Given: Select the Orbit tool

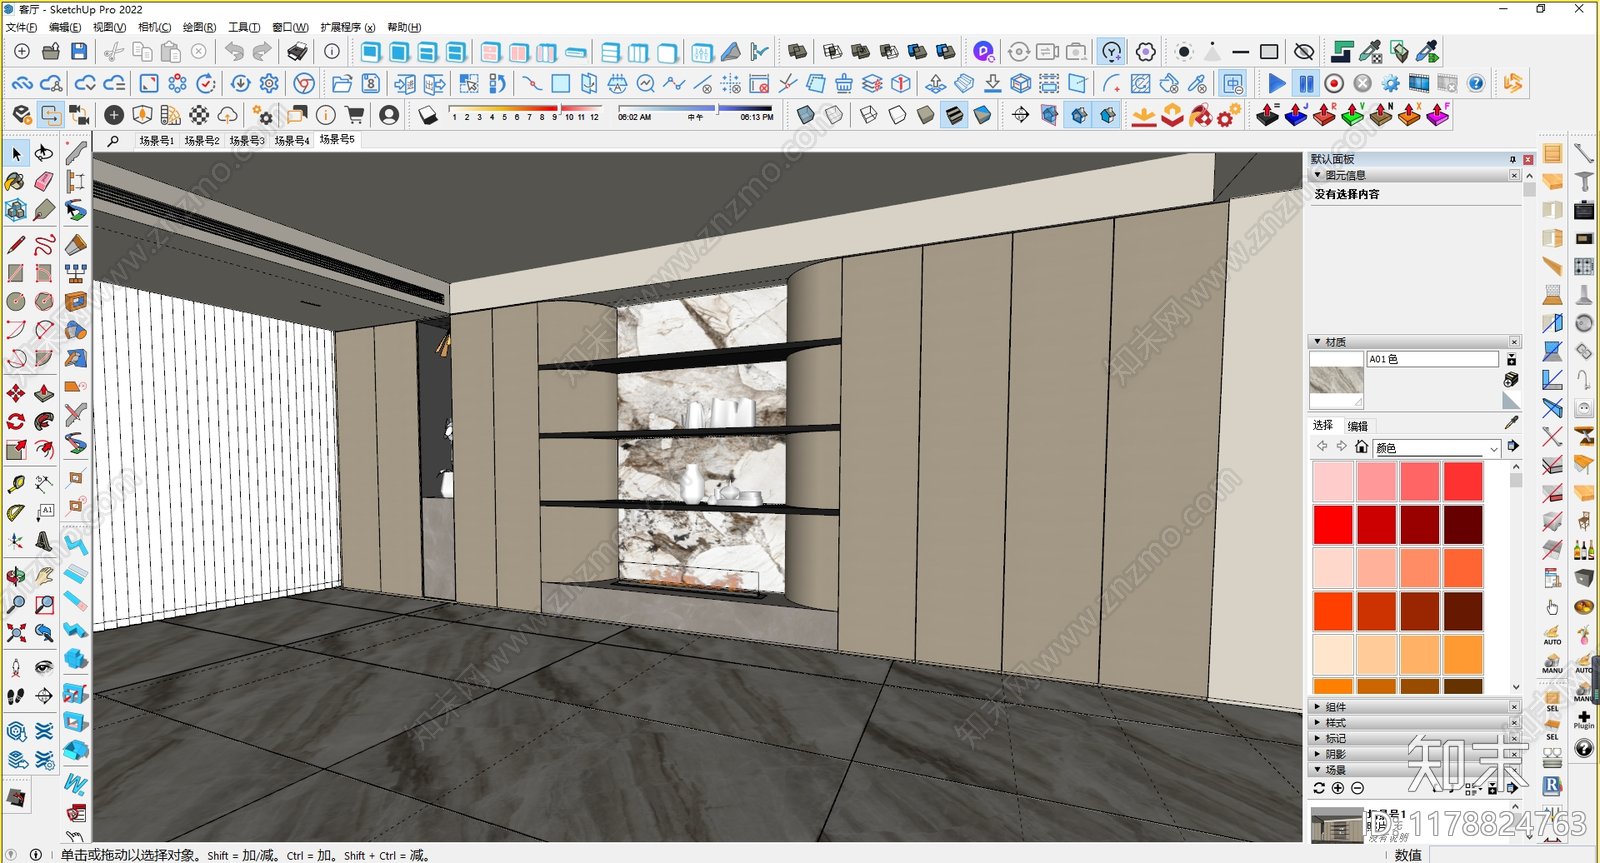Looking at the screenshot, I should pyautogui.click(x=16, y=577).
